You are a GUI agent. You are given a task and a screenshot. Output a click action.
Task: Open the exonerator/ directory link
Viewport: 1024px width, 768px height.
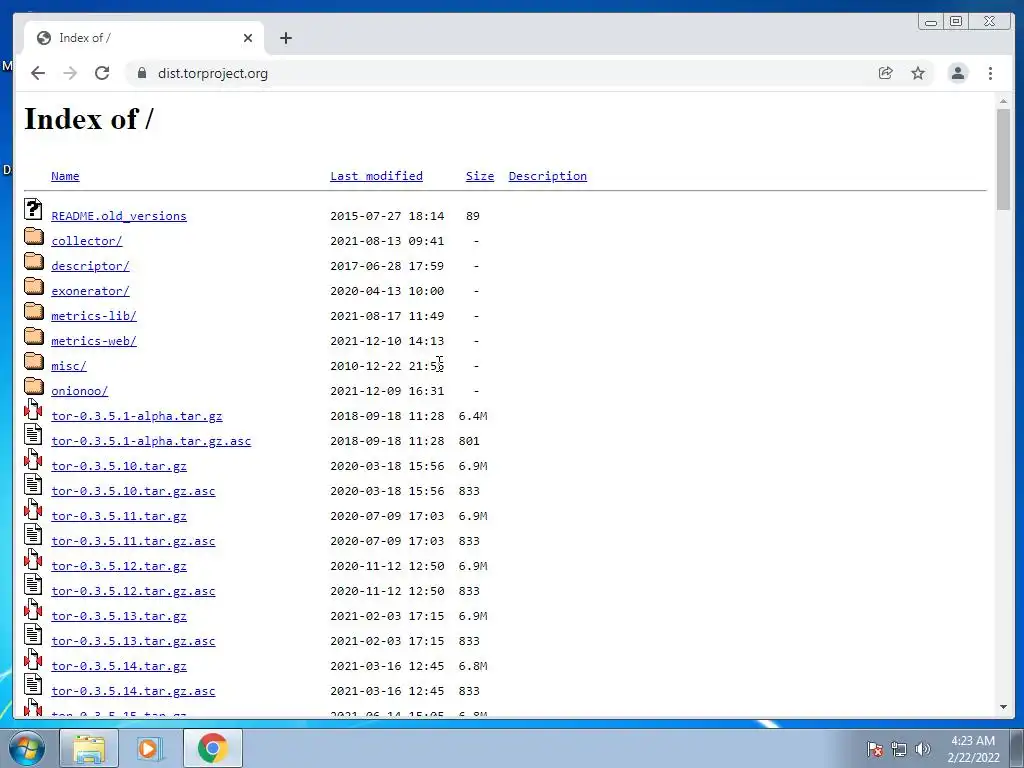coord(90,291)
